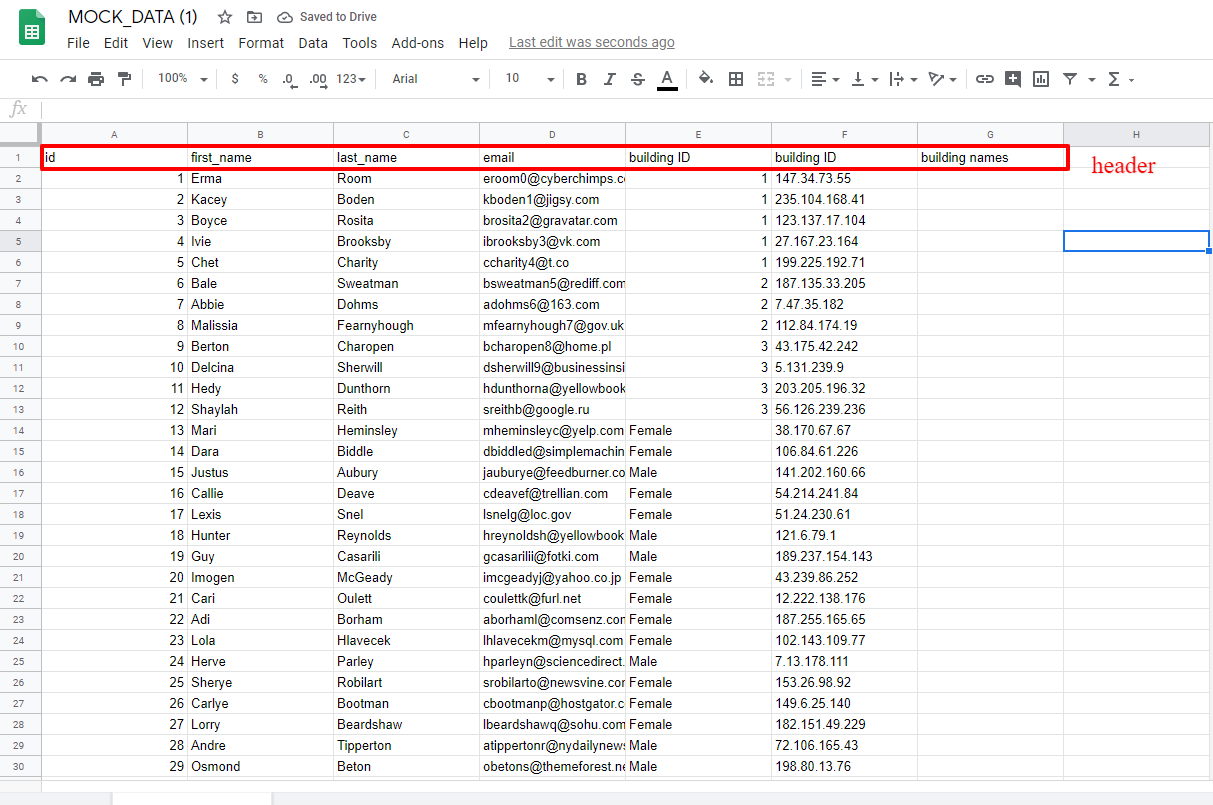Click the Move to folder button
Screen dimensions: 1213x805
point(255,17)
